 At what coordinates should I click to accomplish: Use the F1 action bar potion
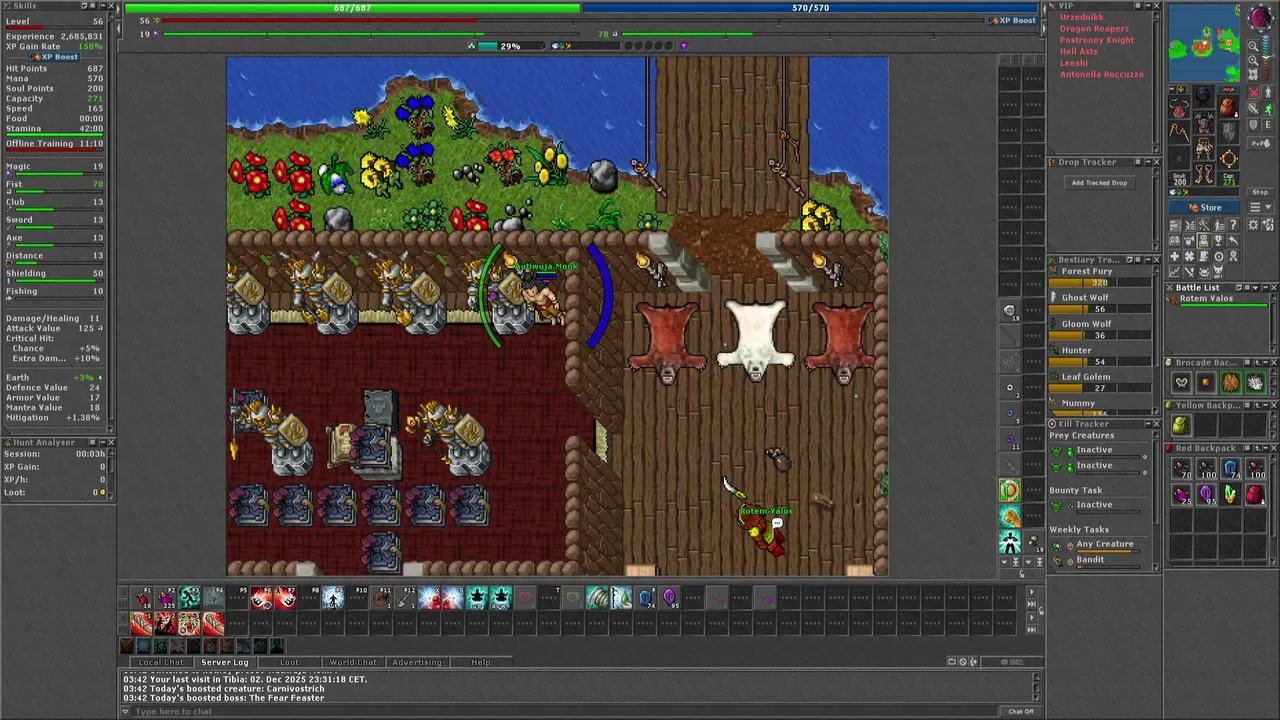tap(140, 598)
